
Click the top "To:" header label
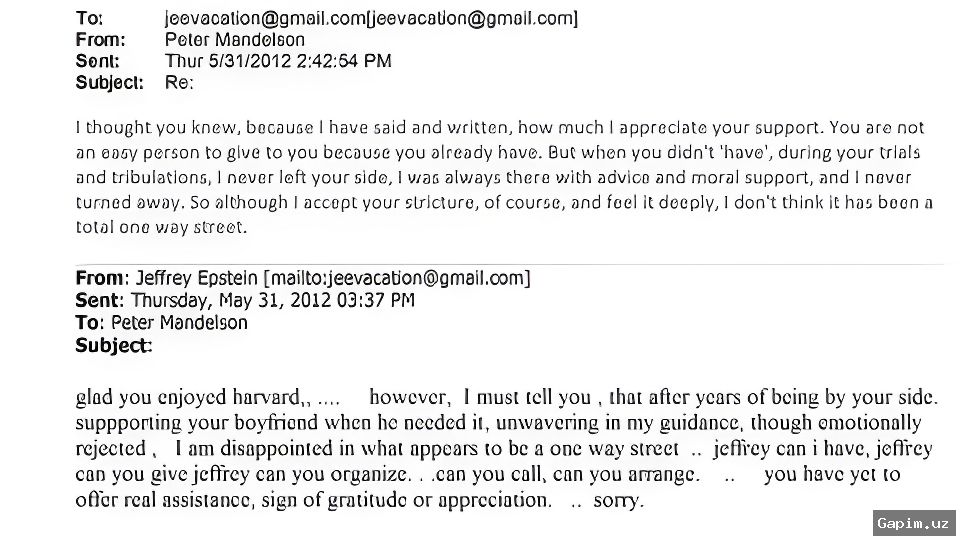pyautogui.click(x=89, y=19)
